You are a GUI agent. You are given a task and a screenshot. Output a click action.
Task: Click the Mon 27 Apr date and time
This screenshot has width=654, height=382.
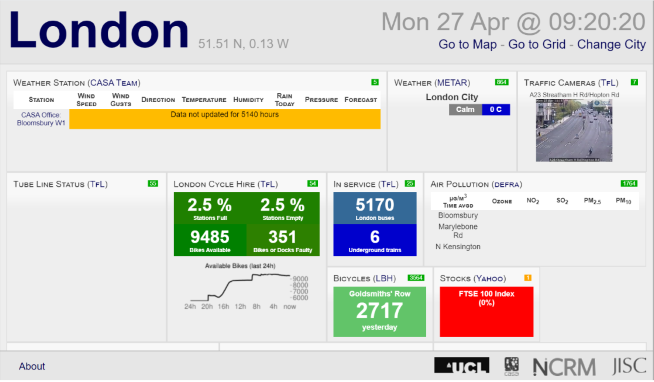[513, 22]
